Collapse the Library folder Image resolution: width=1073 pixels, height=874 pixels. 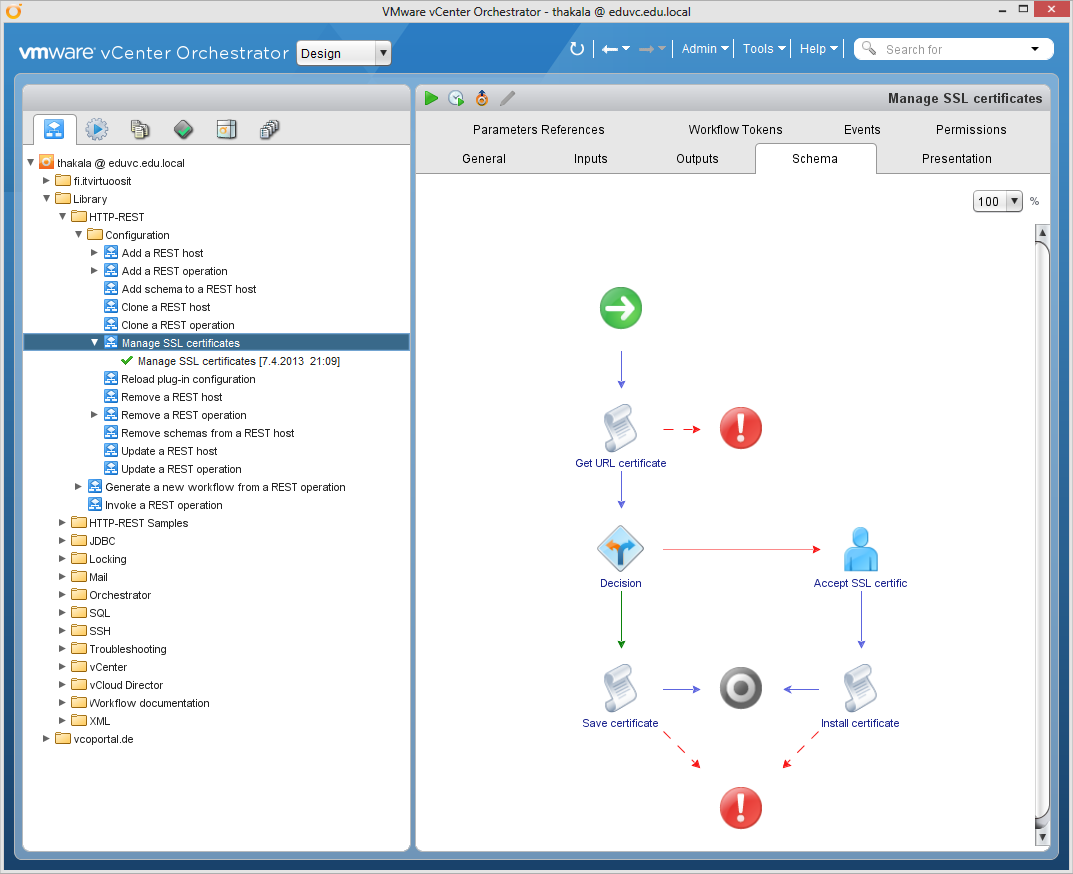pyautogui.click(x=47, y=198)
